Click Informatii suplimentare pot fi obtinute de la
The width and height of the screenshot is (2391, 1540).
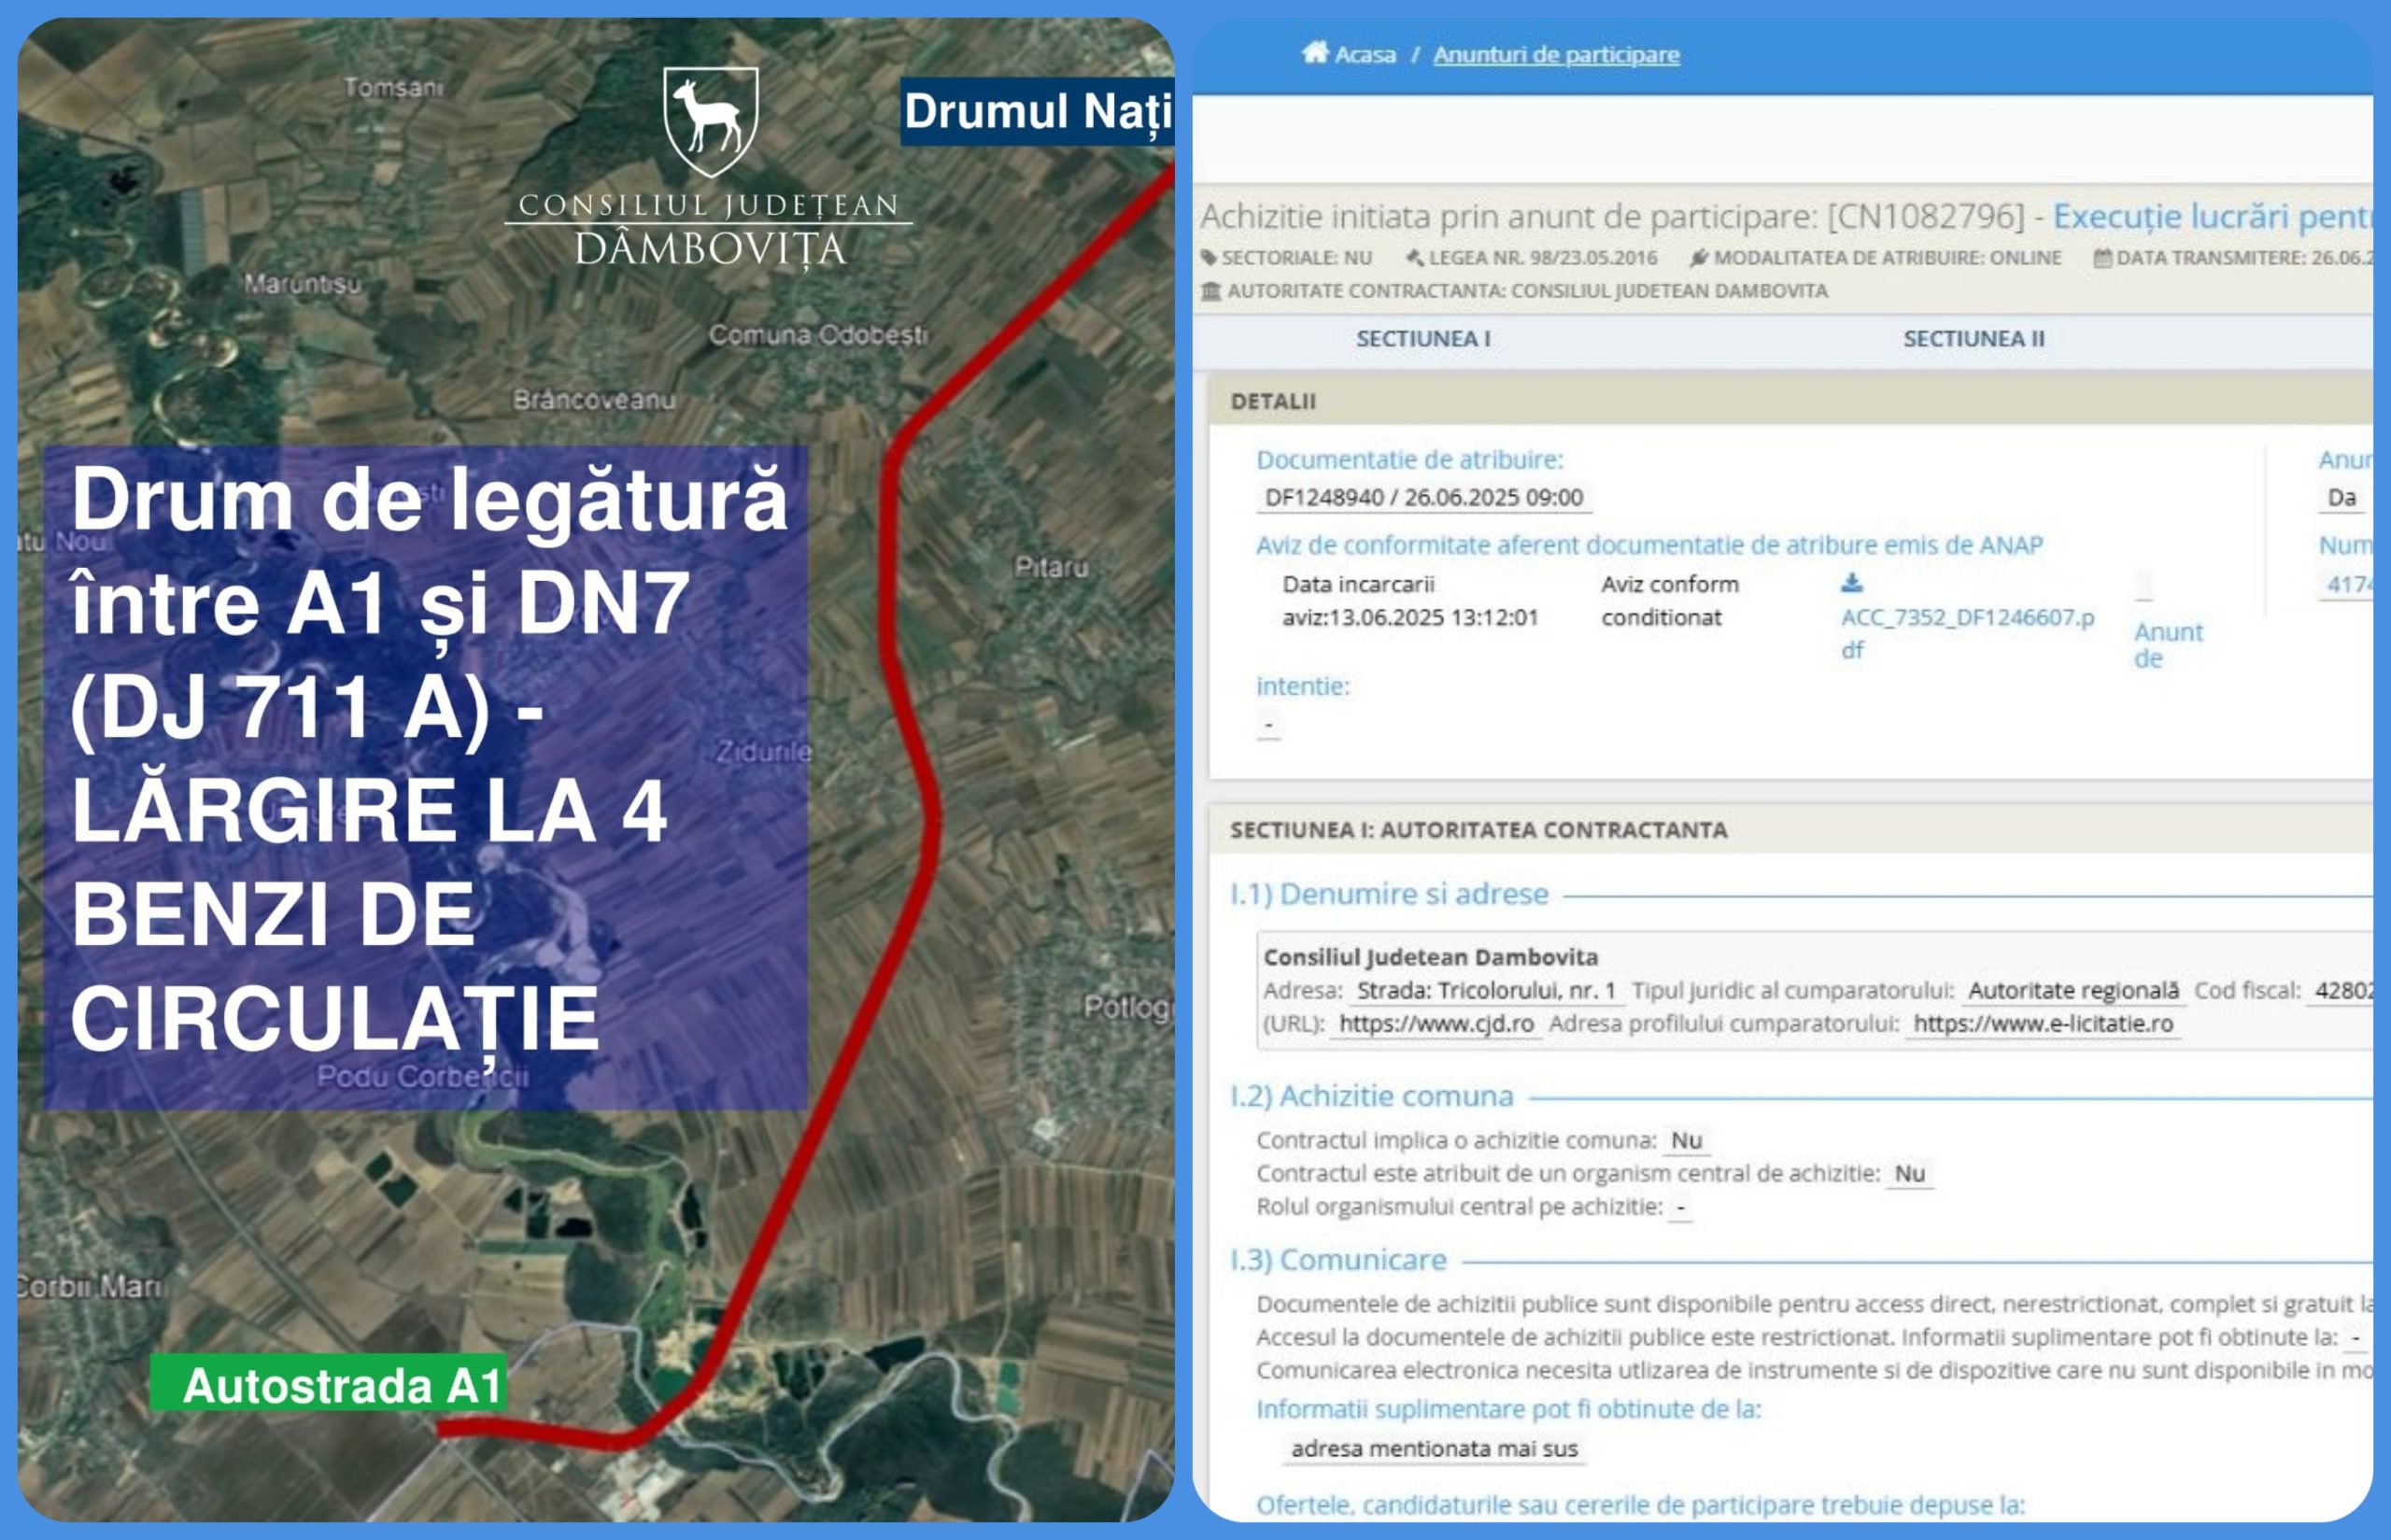(1508, 1410)
